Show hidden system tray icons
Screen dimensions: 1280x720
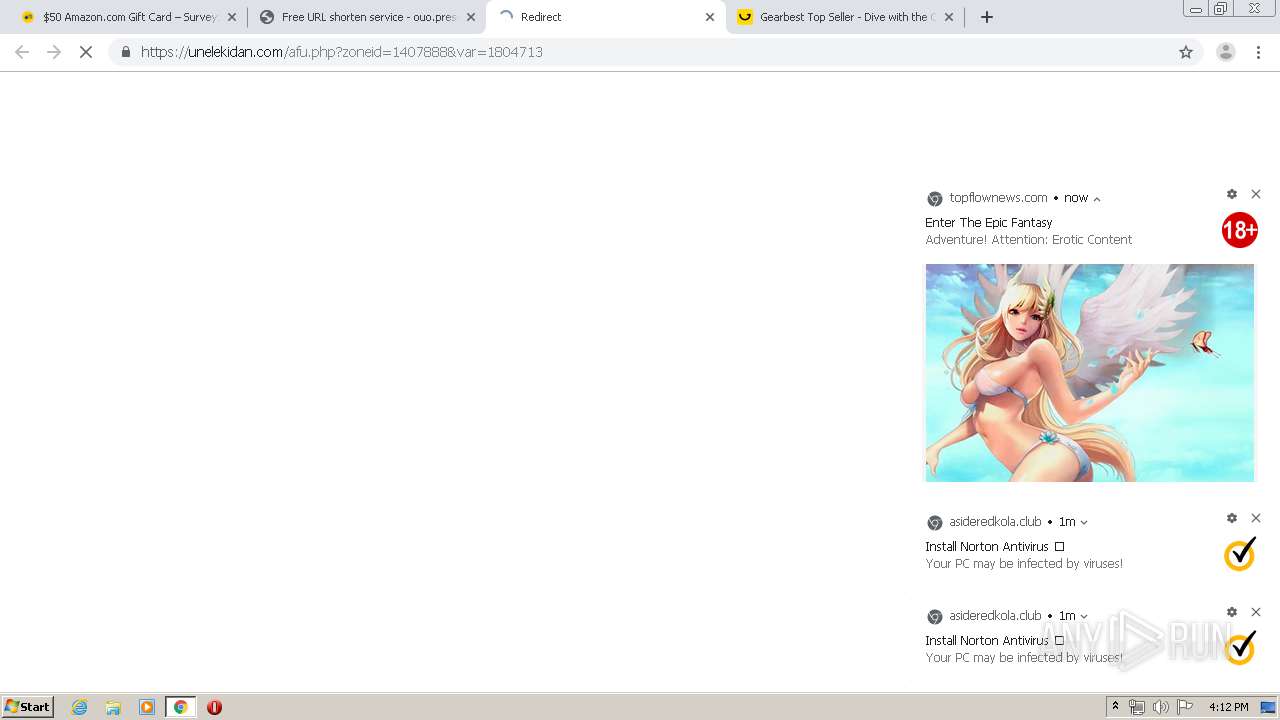click(1115, 707)
